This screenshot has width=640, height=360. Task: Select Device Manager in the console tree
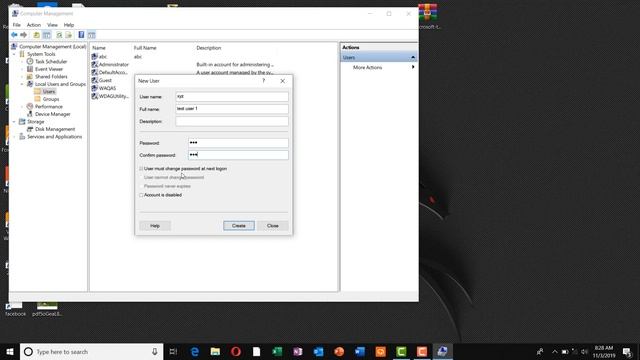pyautogui.click(x=53, y=114)
